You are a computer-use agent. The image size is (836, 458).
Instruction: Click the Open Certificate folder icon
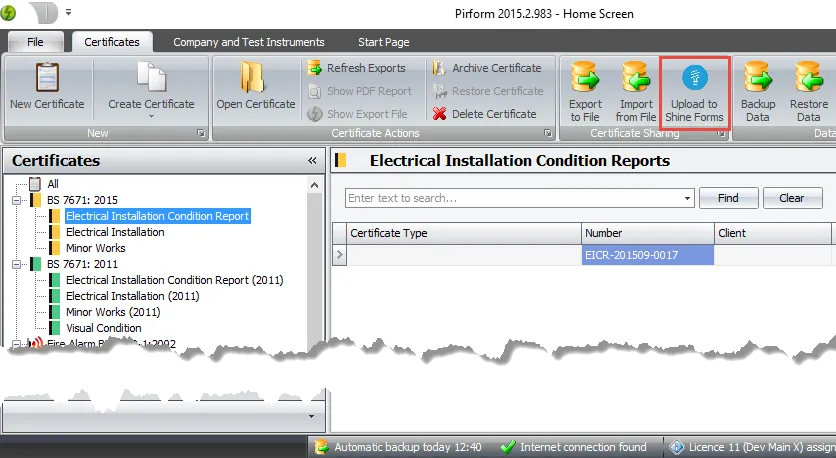click(252, 78)
